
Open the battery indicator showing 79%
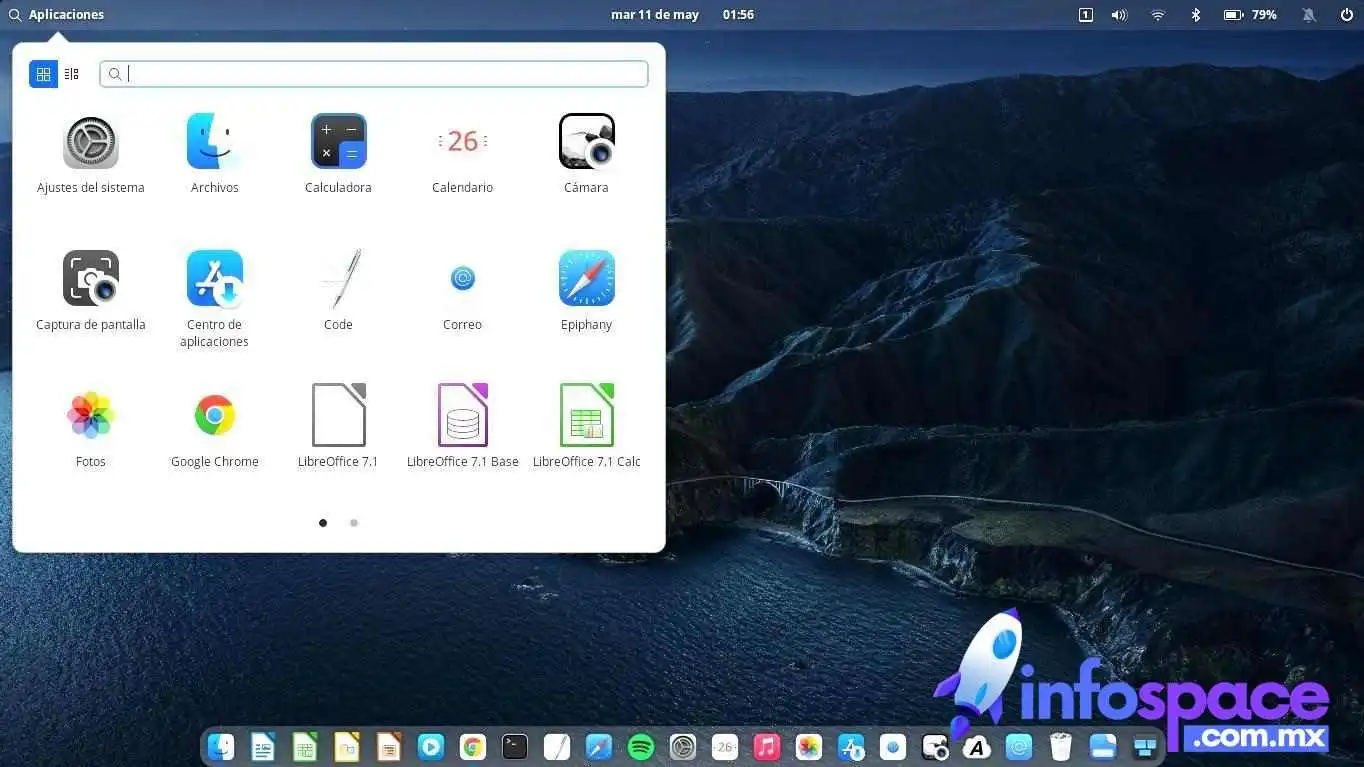(1250, 15)
